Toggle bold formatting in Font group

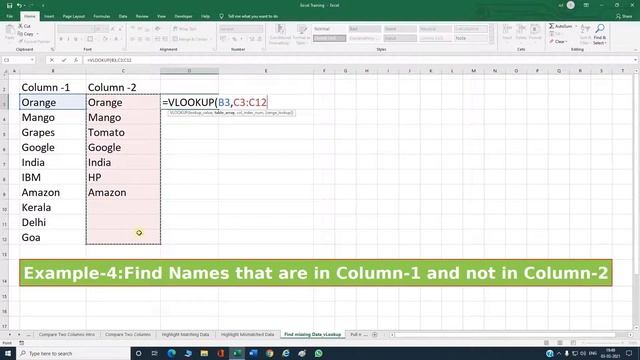(61, 39)
